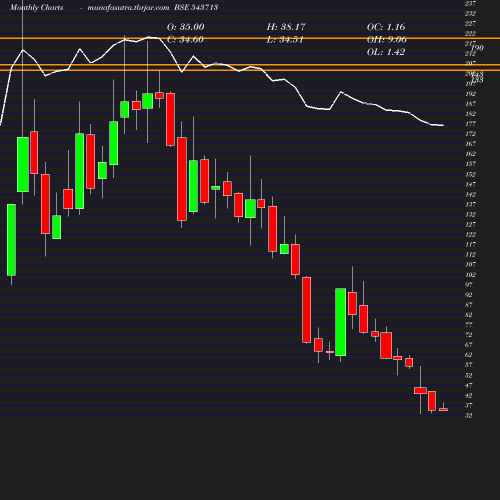Click the tall green candle spanning 62 to 95
The width and height of the screenshot is (500, 500).
pos(340,322)
